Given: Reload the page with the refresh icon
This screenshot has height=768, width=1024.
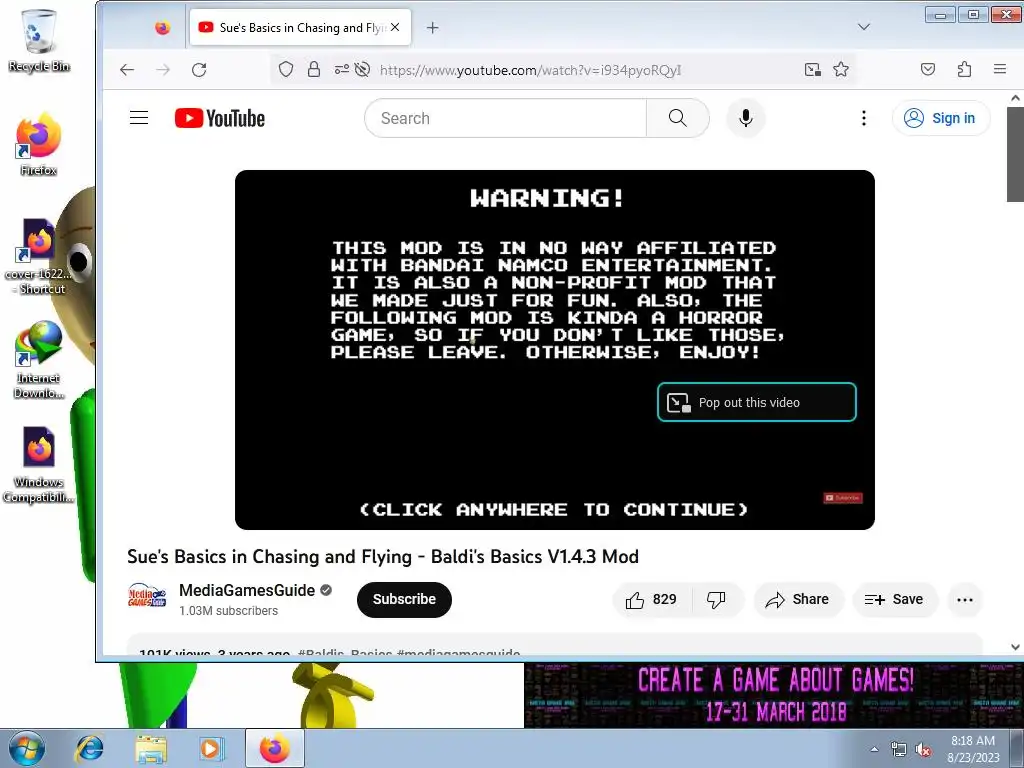Looking at the screenshot, I should (x=199, y=70).
